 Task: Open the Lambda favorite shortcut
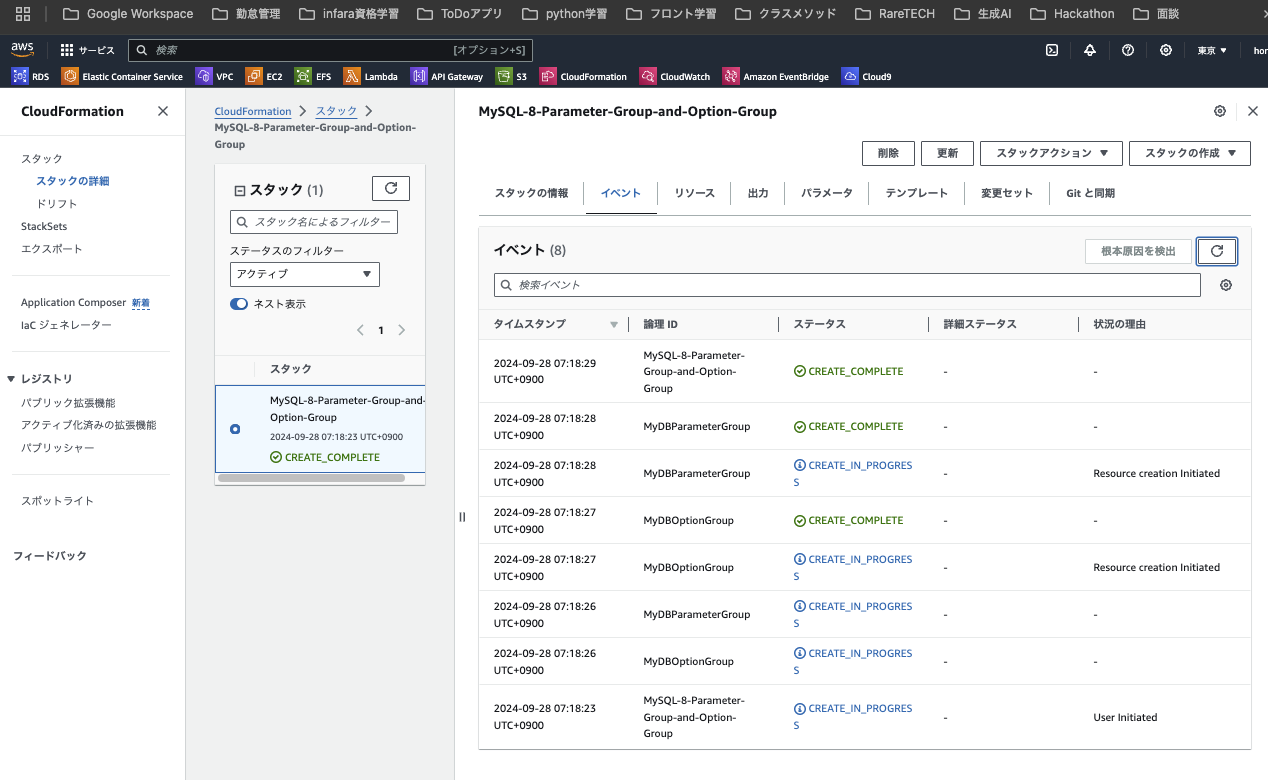(370, 75)
